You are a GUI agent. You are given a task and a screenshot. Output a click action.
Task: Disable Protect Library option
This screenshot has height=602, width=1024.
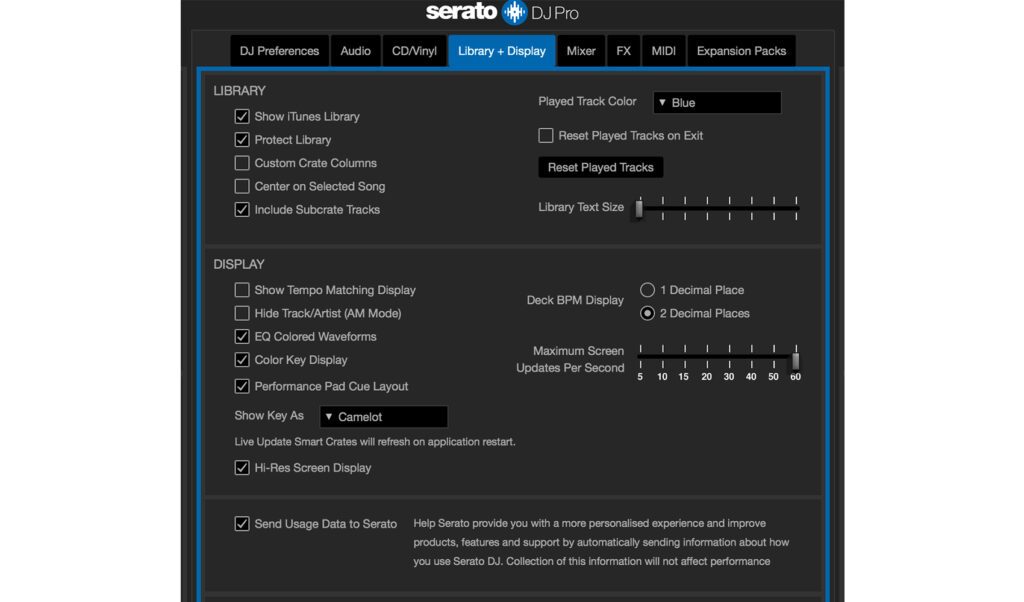[x=242, y=140]
